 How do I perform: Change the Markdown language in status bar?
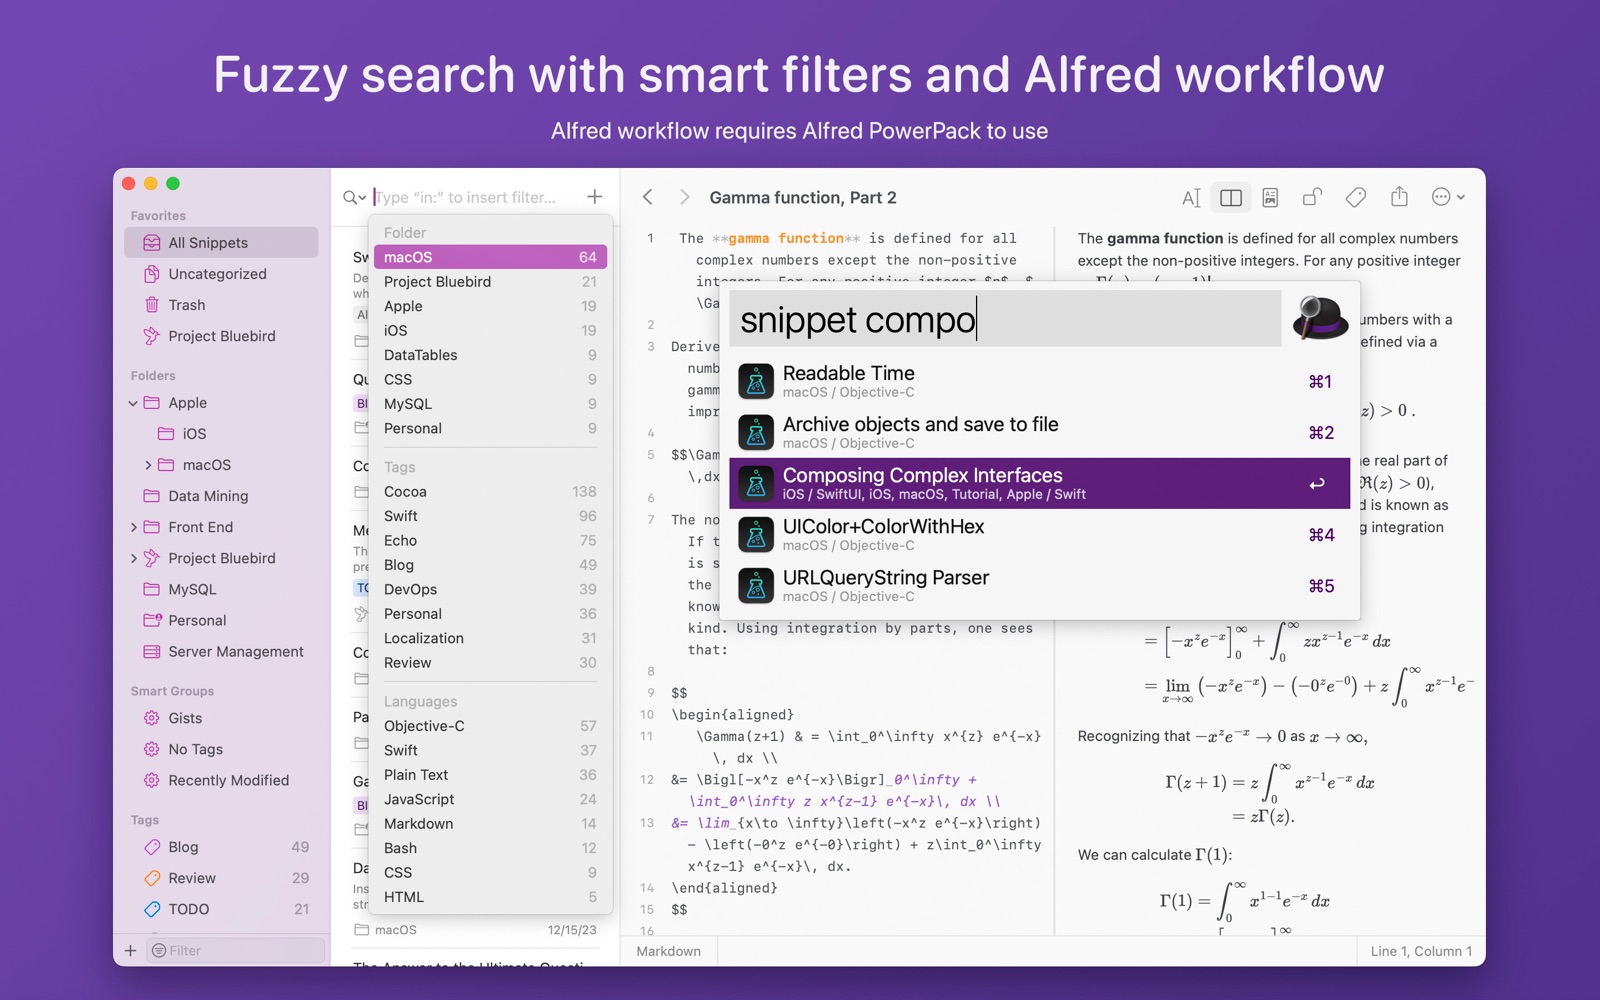[x=668, y=951]
